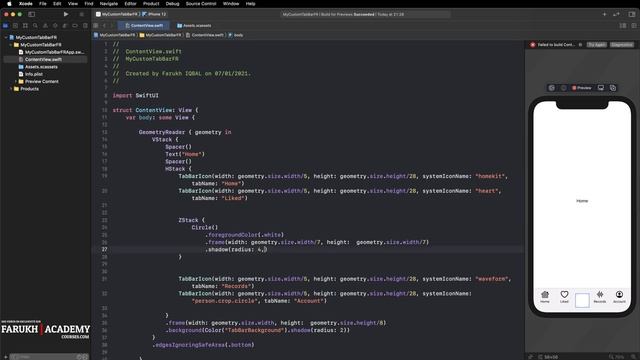The width and height of the screenshot is (640, 360).
Task: Click the related items grid icon
Action: (x=96, y=25)
